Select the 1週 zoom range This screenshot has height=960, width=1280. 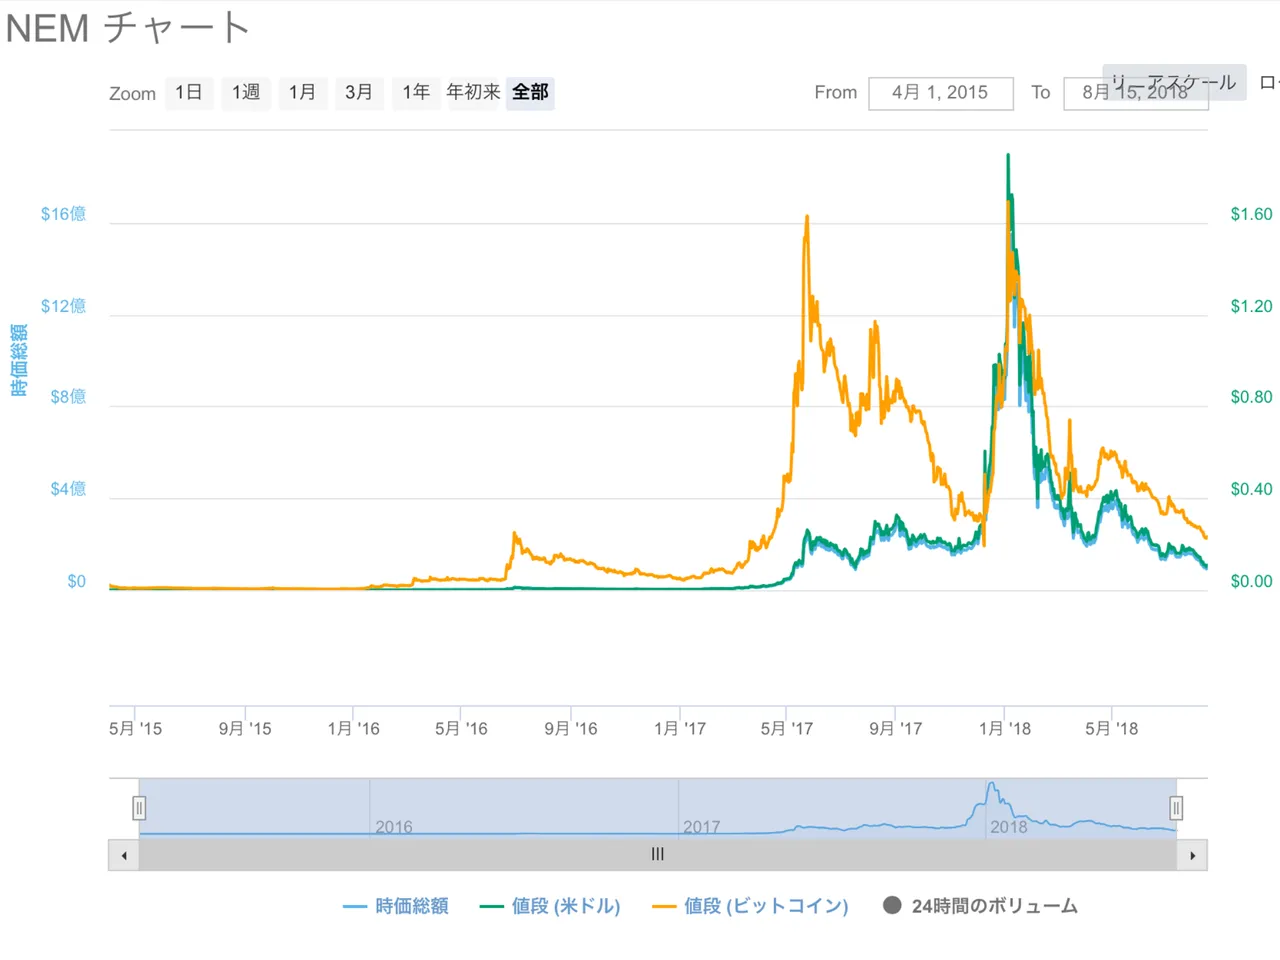click(246, 93)
